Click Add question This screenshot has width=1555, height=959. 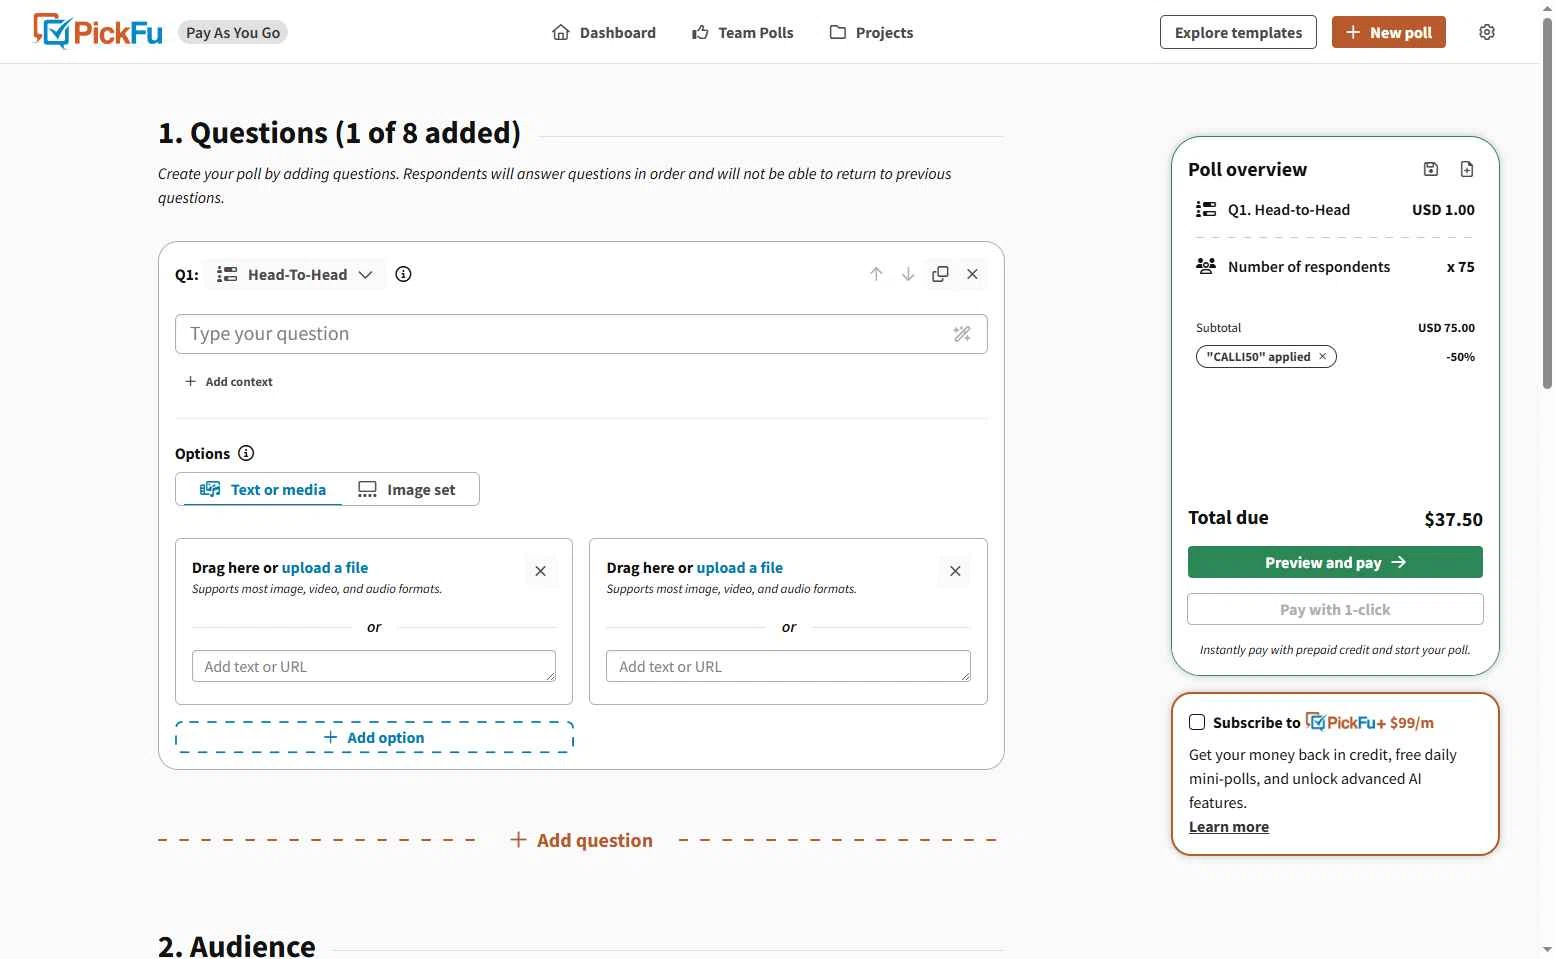pos(581,840)
